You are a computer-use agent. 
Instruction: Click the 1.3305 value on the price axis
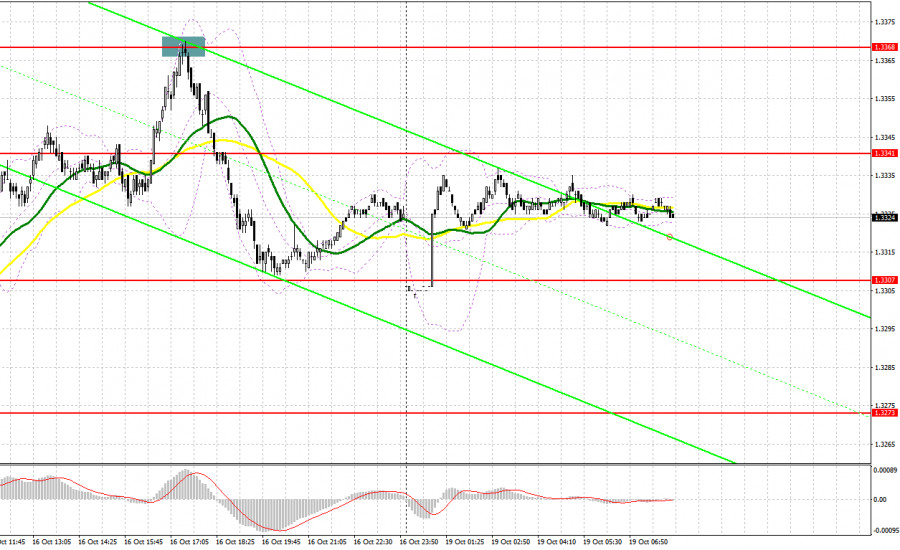885,291
